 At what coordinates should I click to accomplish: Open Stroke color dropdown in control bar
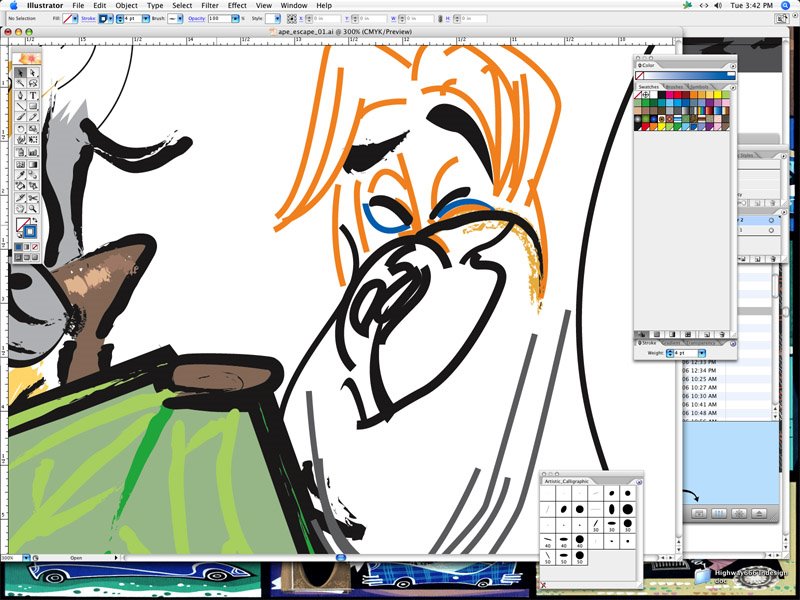(x=110, y=18)
